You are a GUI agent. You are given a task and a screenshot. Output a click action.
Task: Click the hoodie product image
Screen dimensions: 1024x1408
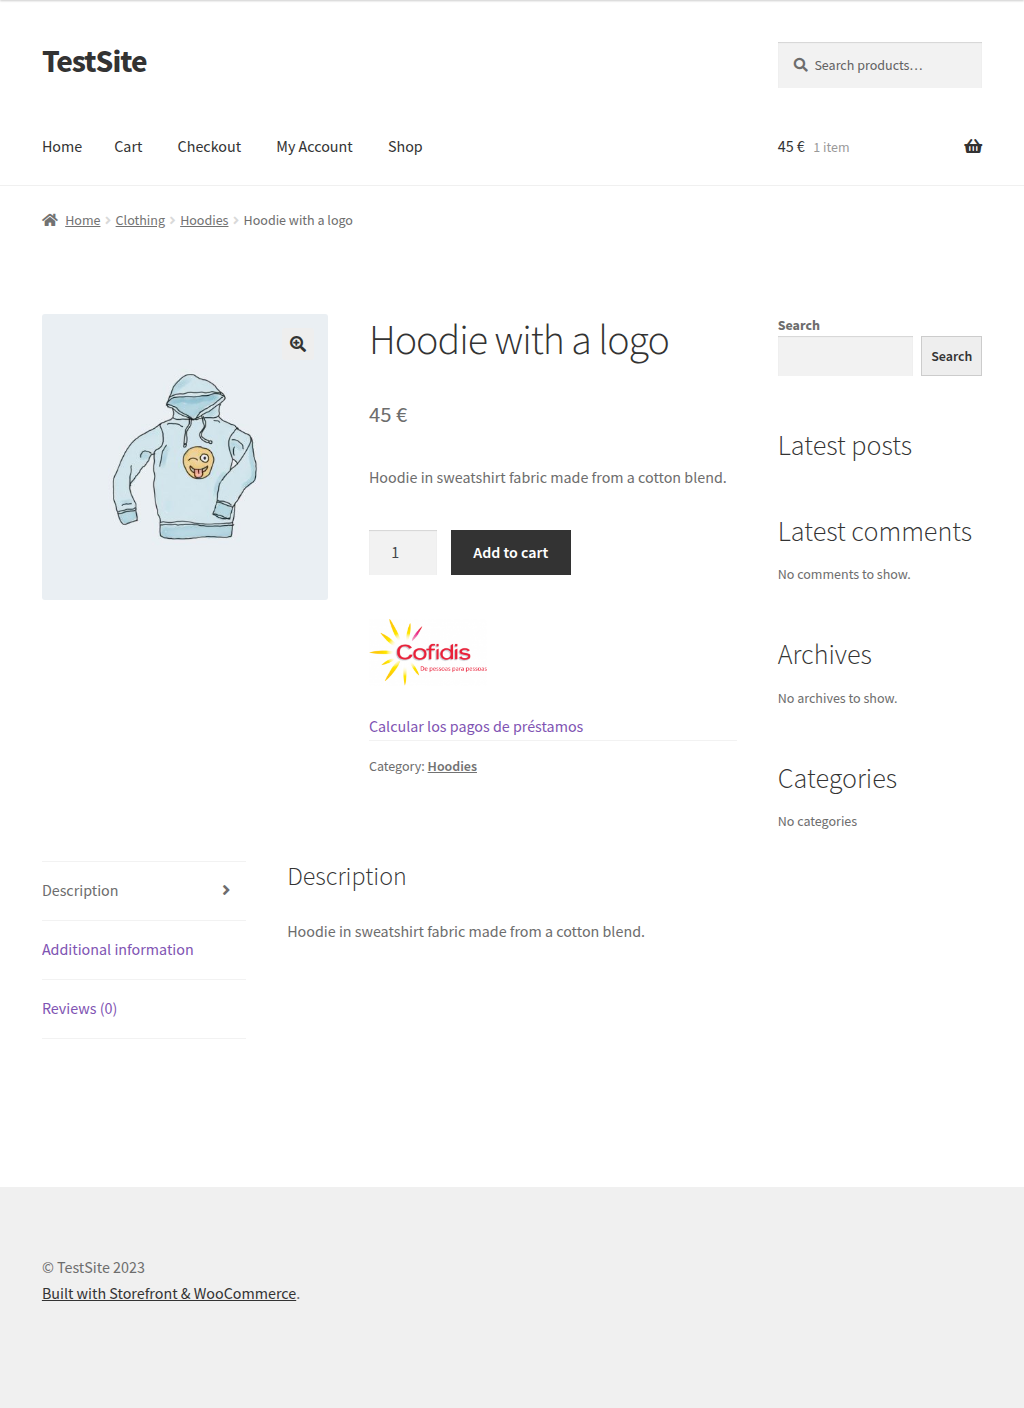(x=185, y=457)
